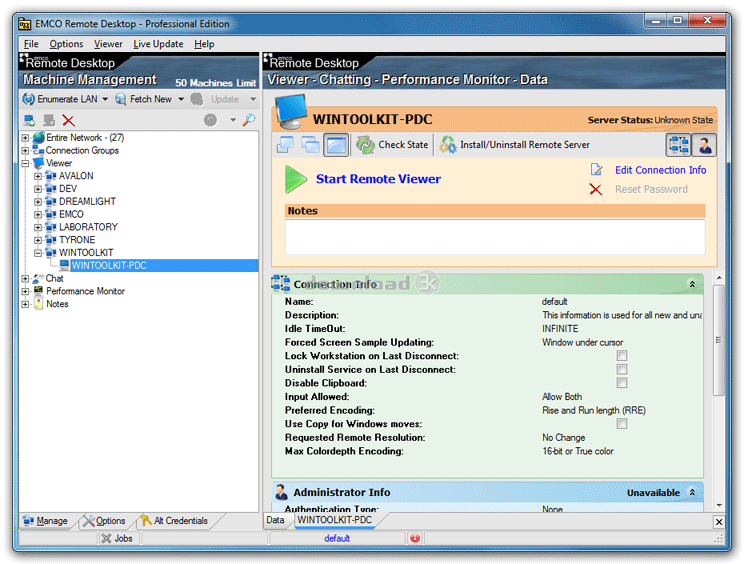744x564 pixels.
Task: Toggle Uninstall Service on Last Disconnect checkbox
Action: tap(622, 369)
